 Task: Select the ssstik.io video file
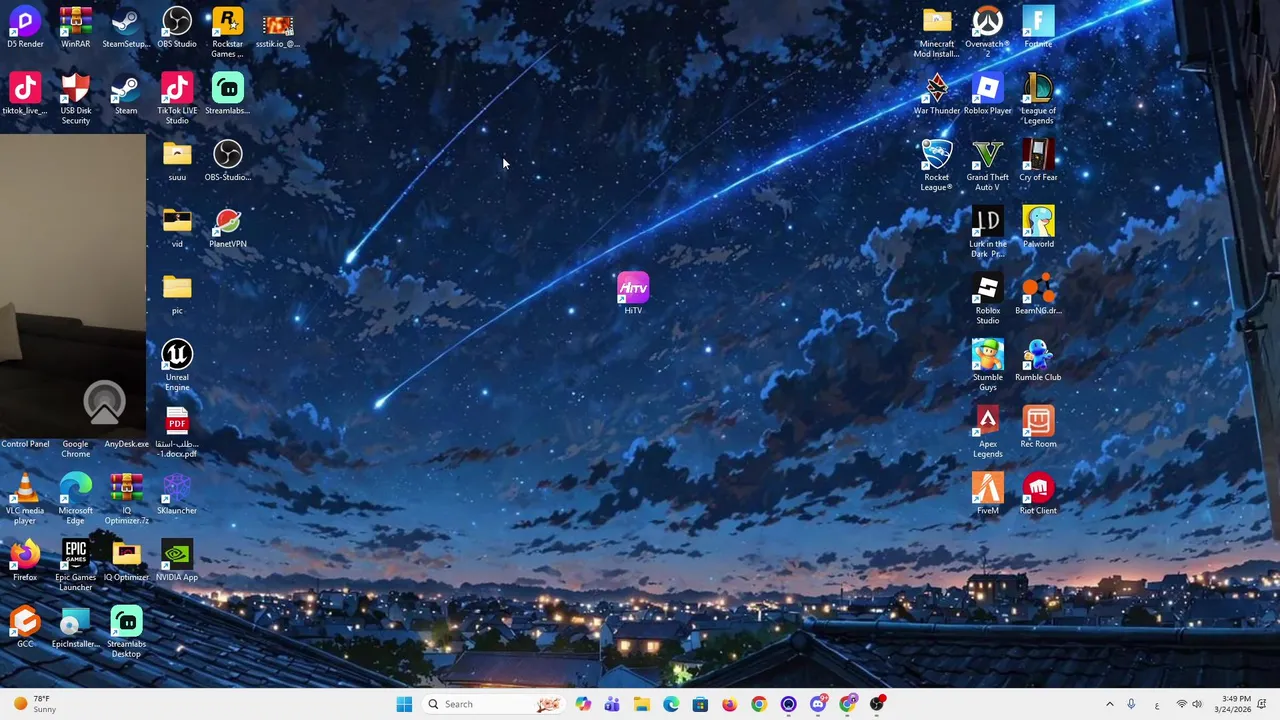278,29
